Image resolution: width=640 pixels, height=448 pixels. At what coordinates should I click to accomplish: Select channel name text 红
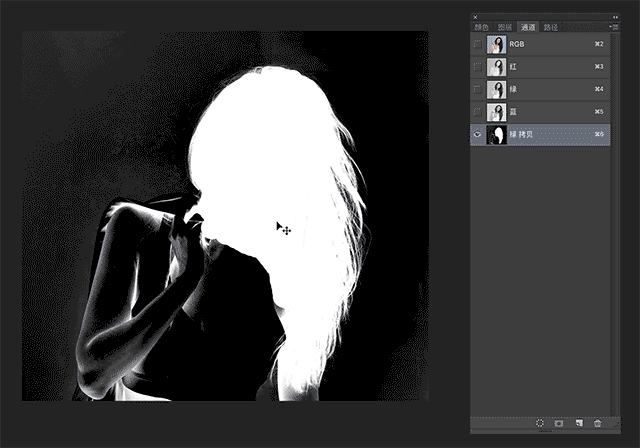[513, 67]
